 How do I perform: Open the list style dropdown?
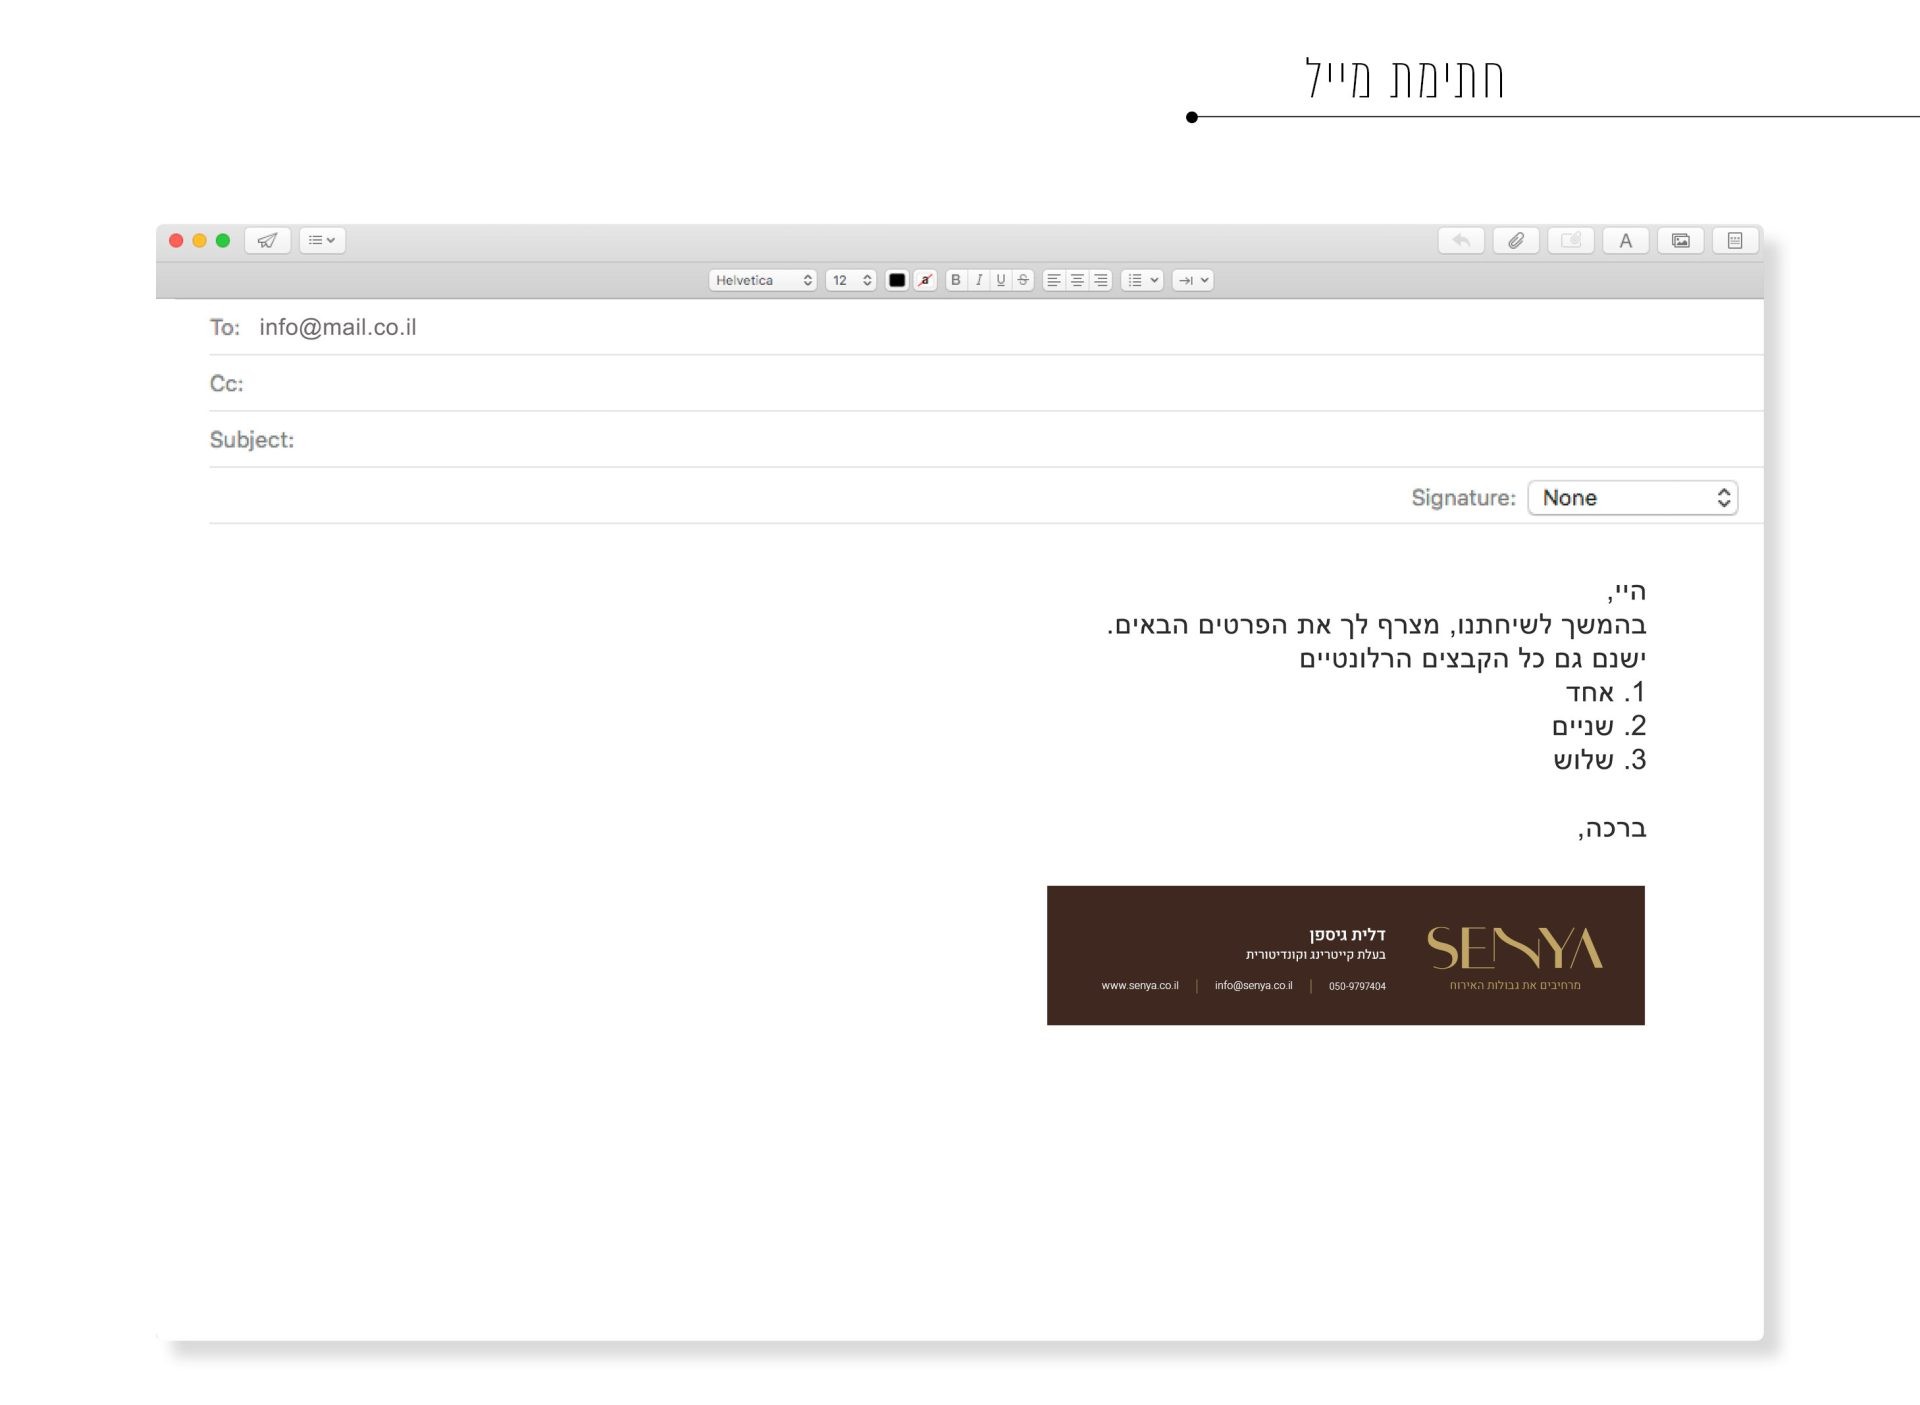pyautogui.click(x=1142, y=280)
